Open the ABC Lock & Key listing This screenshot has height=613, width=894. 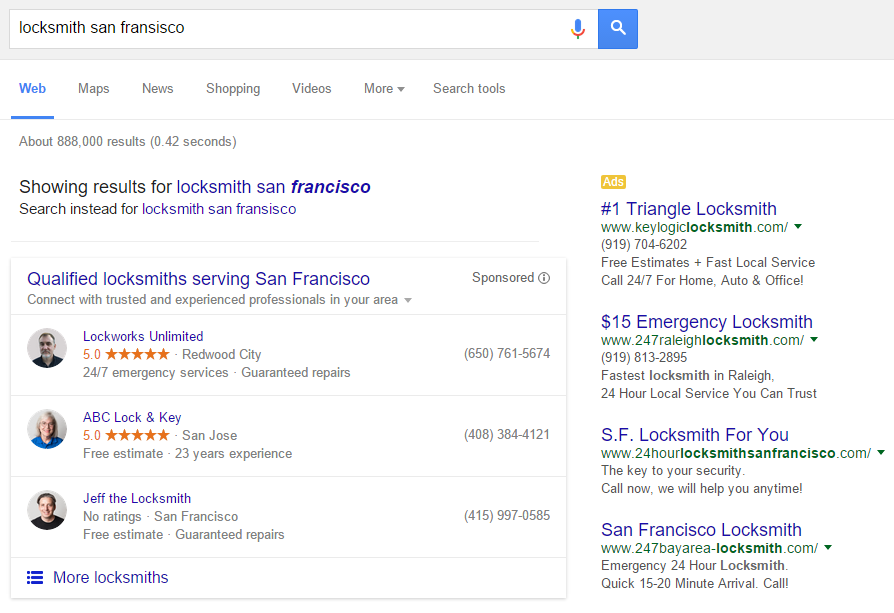tap(132, 417)
